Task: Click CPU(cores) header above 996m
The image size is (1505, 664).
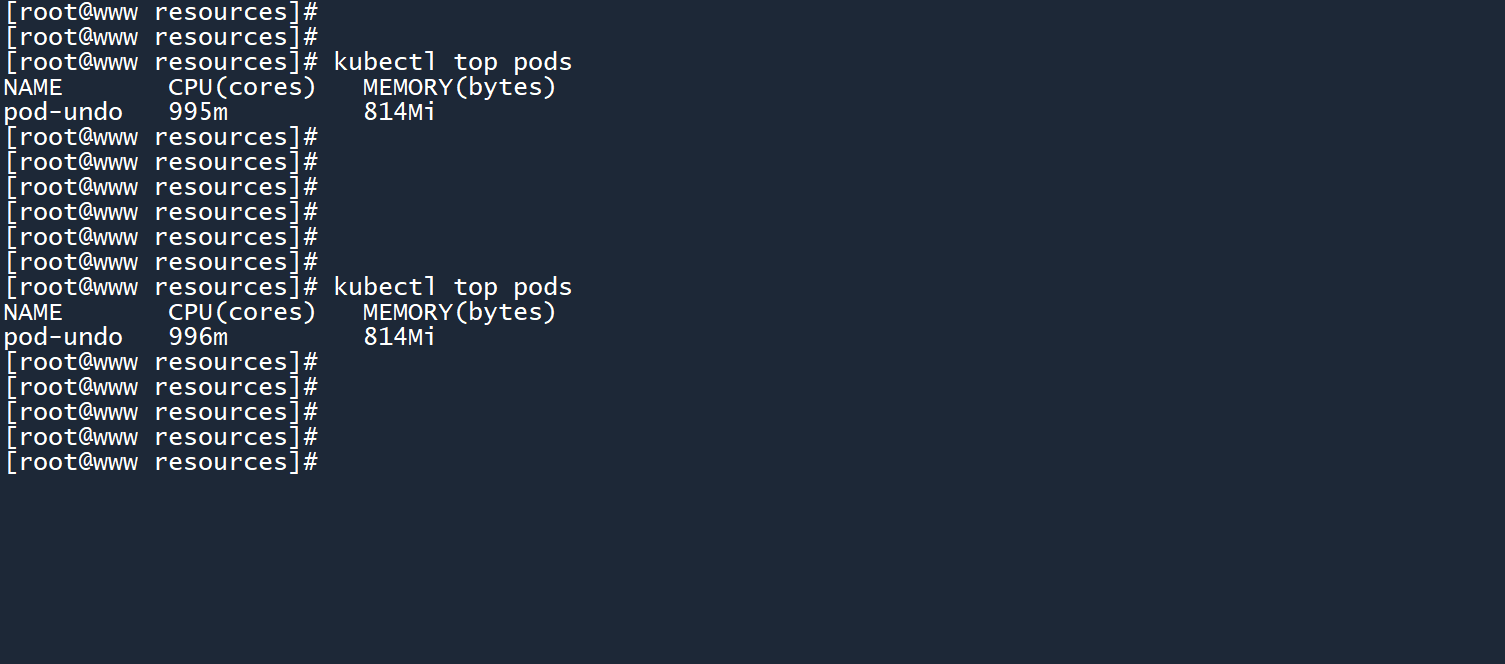Action: coord(242,312)
